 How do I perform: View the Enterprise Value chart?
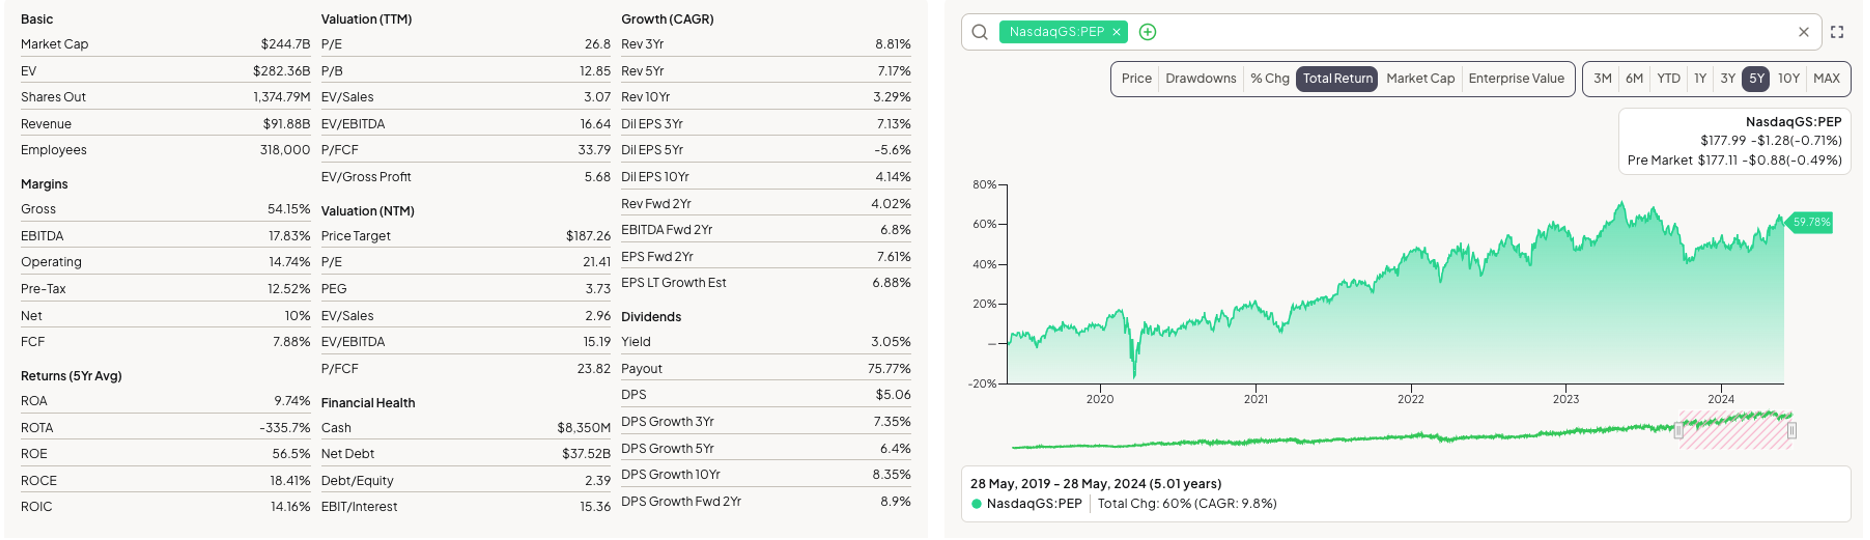pos(1515,79)
